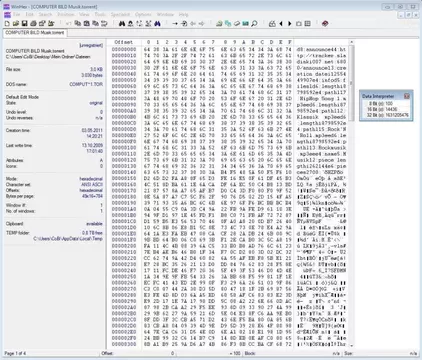Open the Options menu
This screenshot has width=422, height=360.
143,14
